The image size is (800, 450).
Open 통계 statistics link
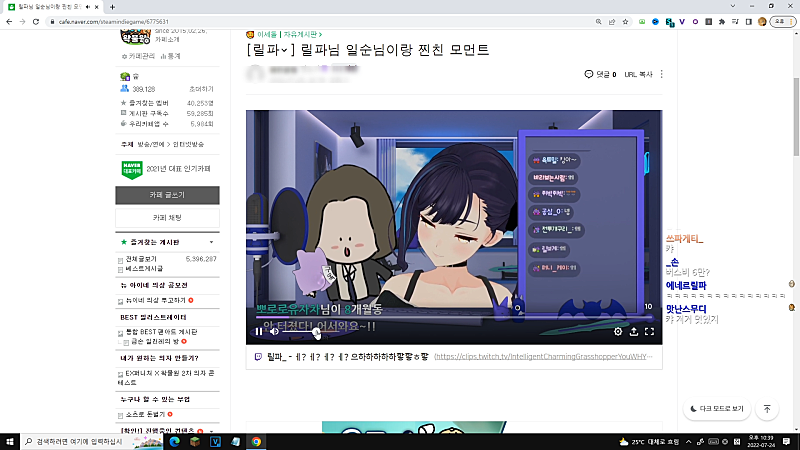coord(170,56)
